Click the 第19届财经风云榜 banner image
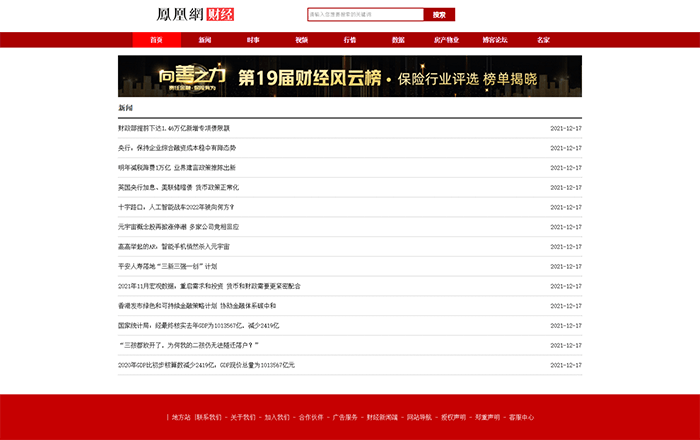Viewport: 700px width, 440px height. pos(349,76)
